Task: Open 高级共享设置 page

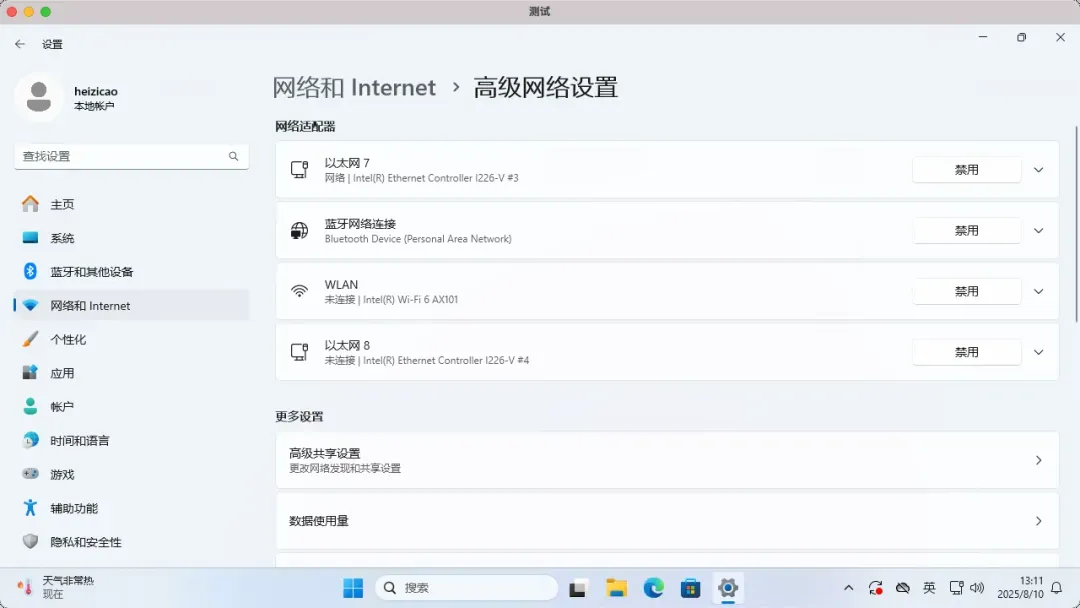Action: tap(666, 460)
